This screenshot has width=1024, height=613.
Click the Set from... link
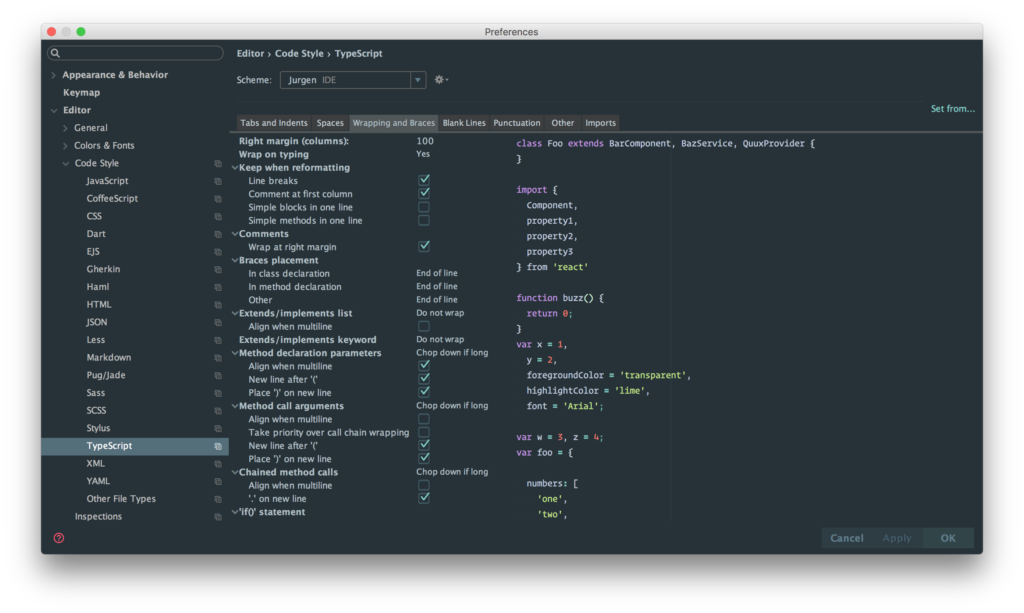click(x=952, y=109)
